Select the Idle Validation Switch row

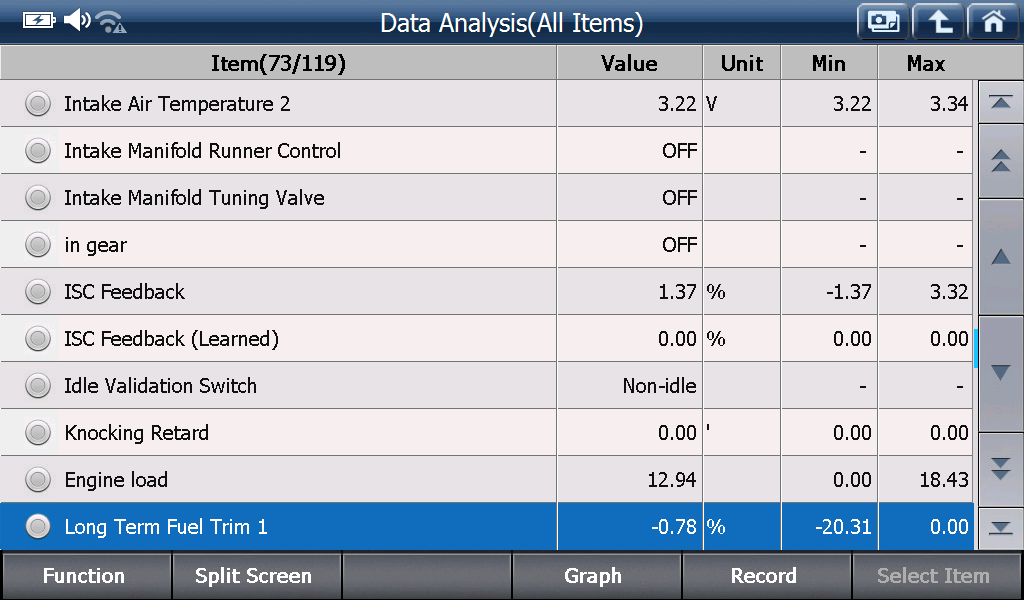coord(487,386)
